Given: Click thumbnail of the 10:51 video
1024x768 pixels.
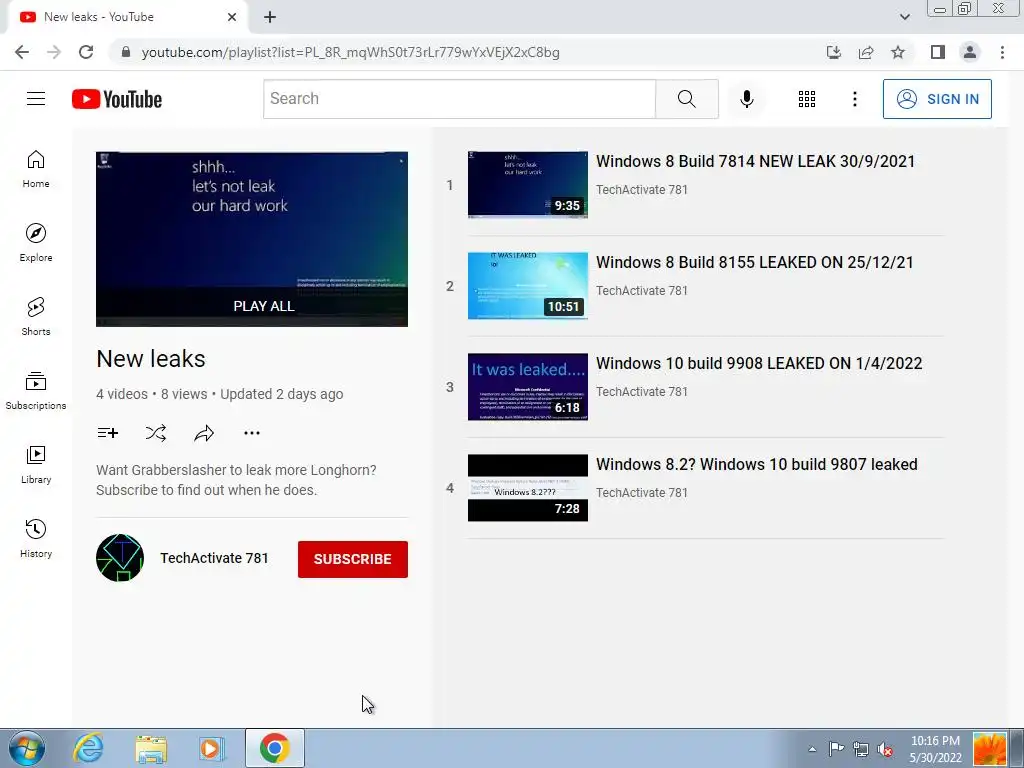Looking at the screenshot, I should click(528, 286).
